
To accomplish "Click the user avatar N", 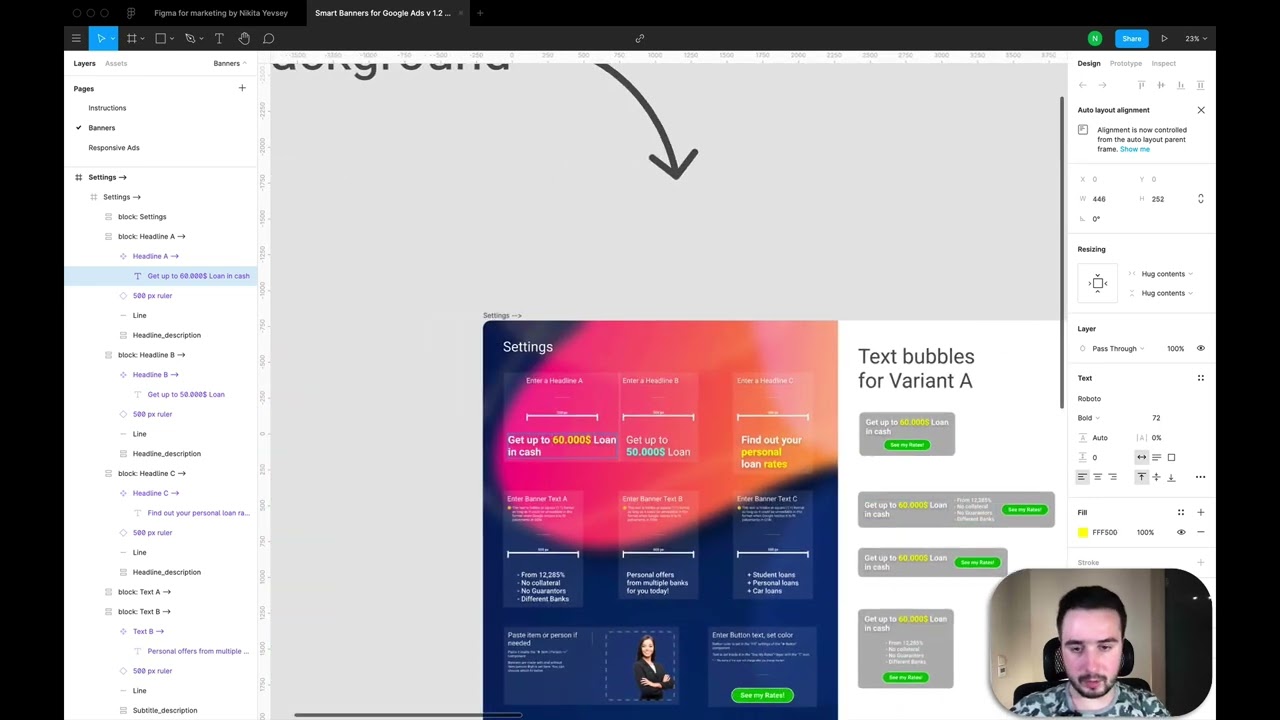I will click(1095, 38).
